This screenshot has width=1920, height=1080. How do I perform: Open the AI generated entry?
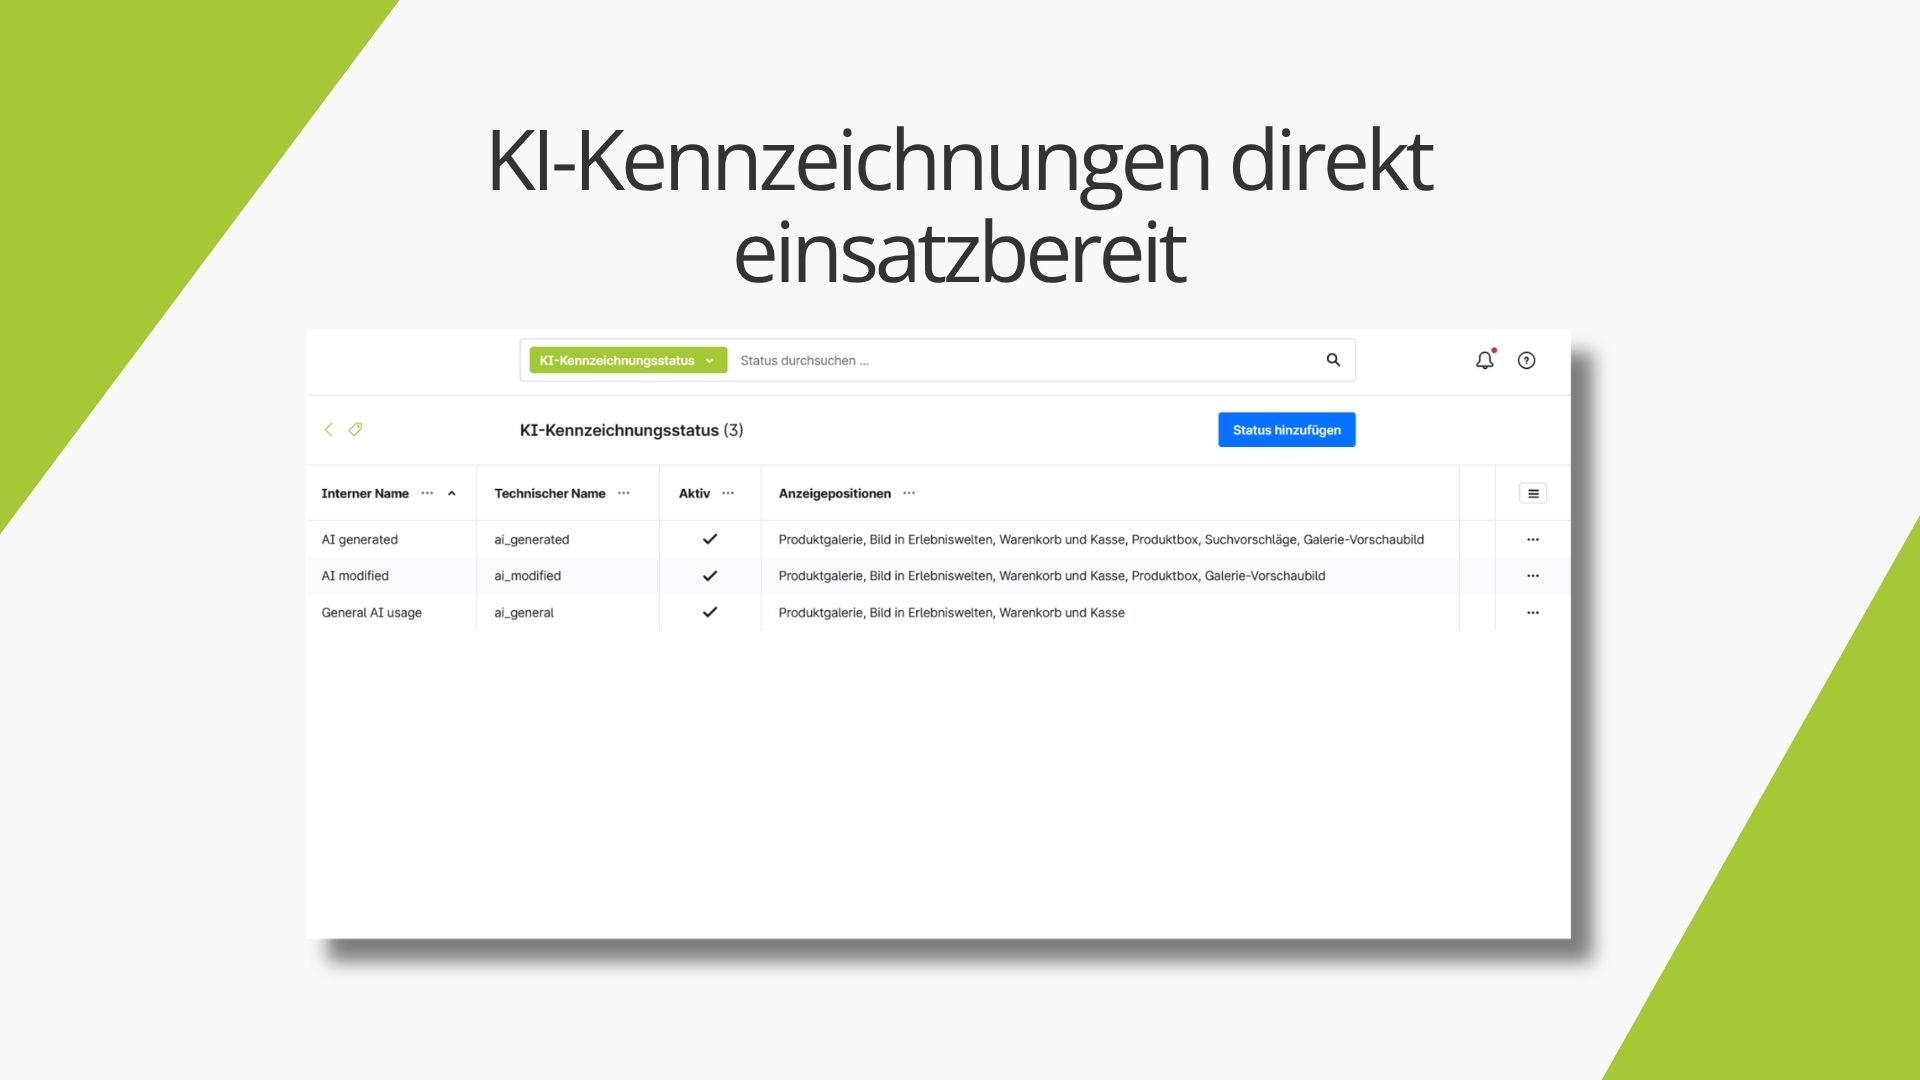click(360, 540)
